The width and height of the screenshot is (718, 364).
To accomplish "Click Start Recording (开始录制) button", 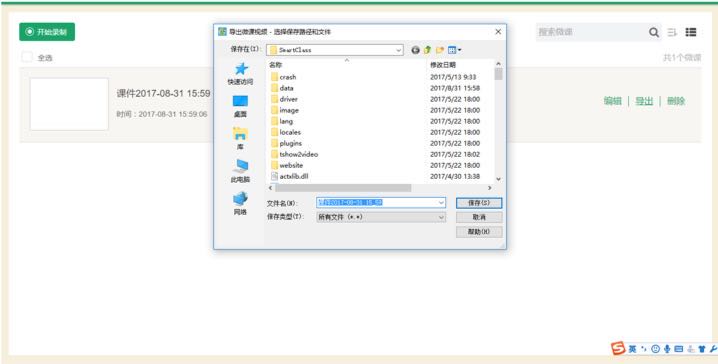I will click(x=47, y=32).
